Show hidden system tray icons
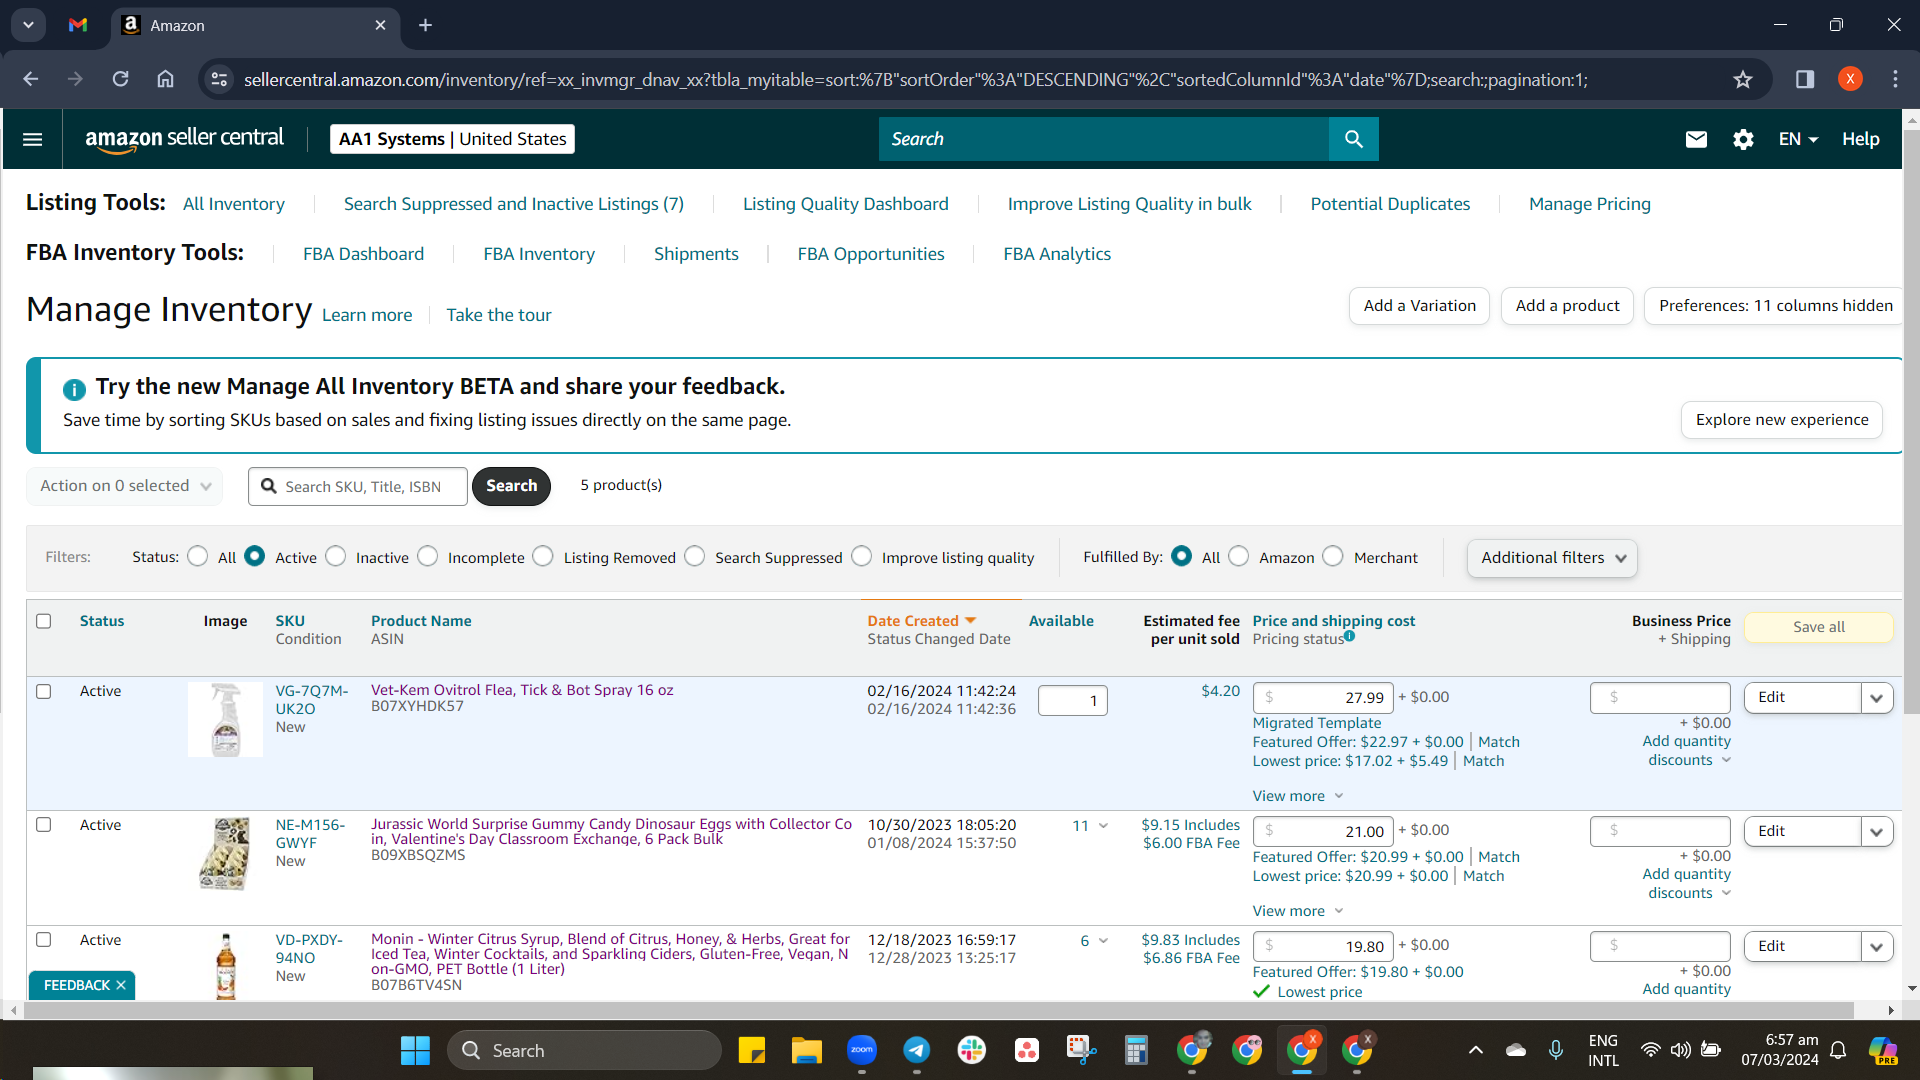Viewport: 1920px width, 1080px height. pyautogui.click(x=1475, y=1050)
